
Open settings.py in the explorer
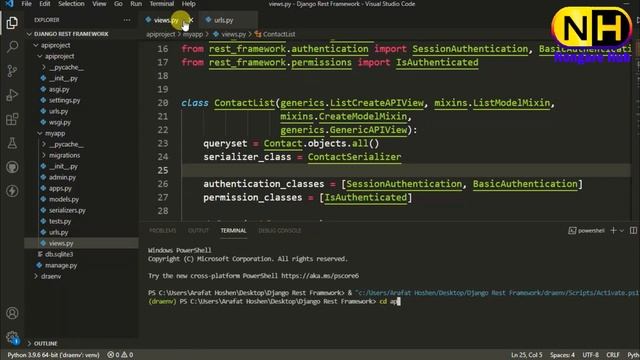coord(64,100)
